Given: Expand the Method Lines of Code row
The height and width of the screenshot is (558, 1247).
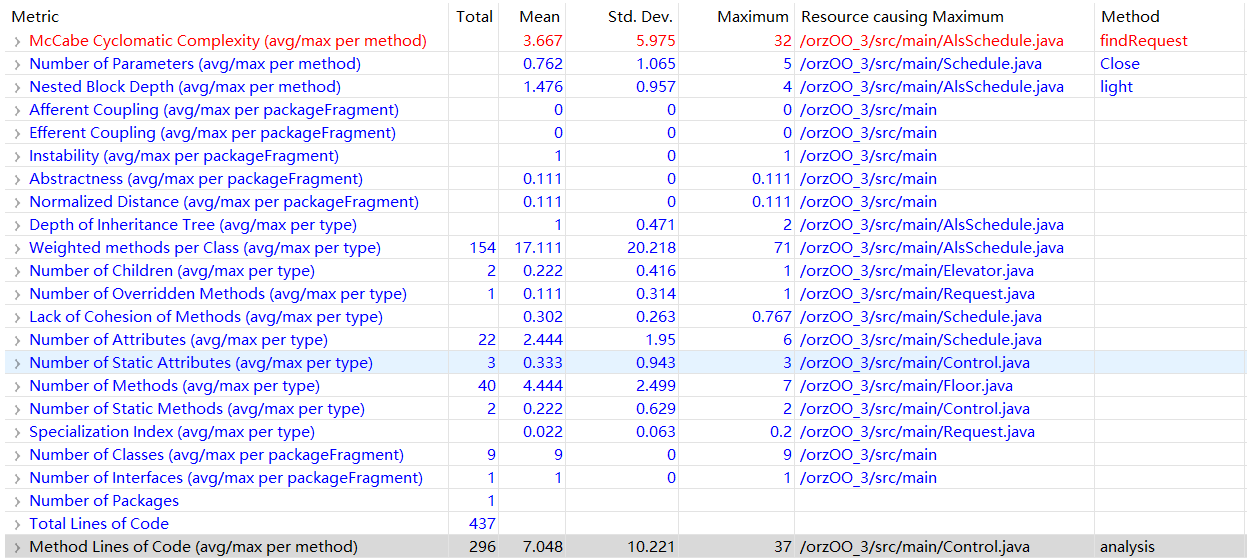Looking at the screenshot, I should (17, 547).
